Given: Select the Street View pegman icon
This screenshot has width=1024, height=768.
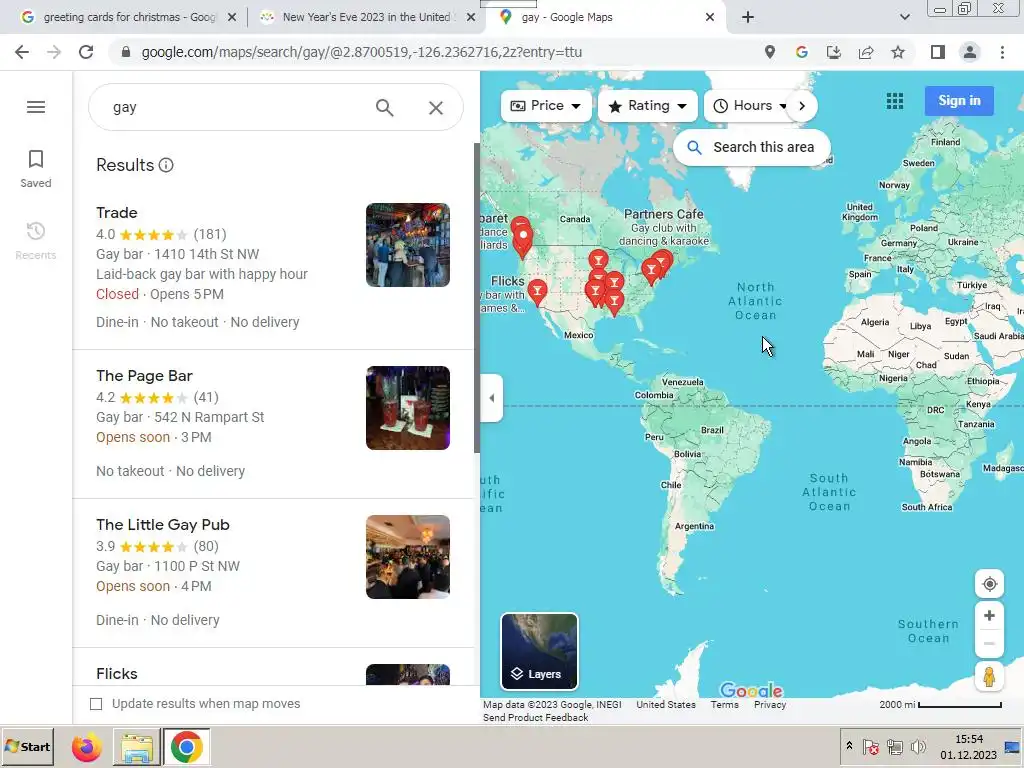Looking at the screenshot, I should coord(989,677).
